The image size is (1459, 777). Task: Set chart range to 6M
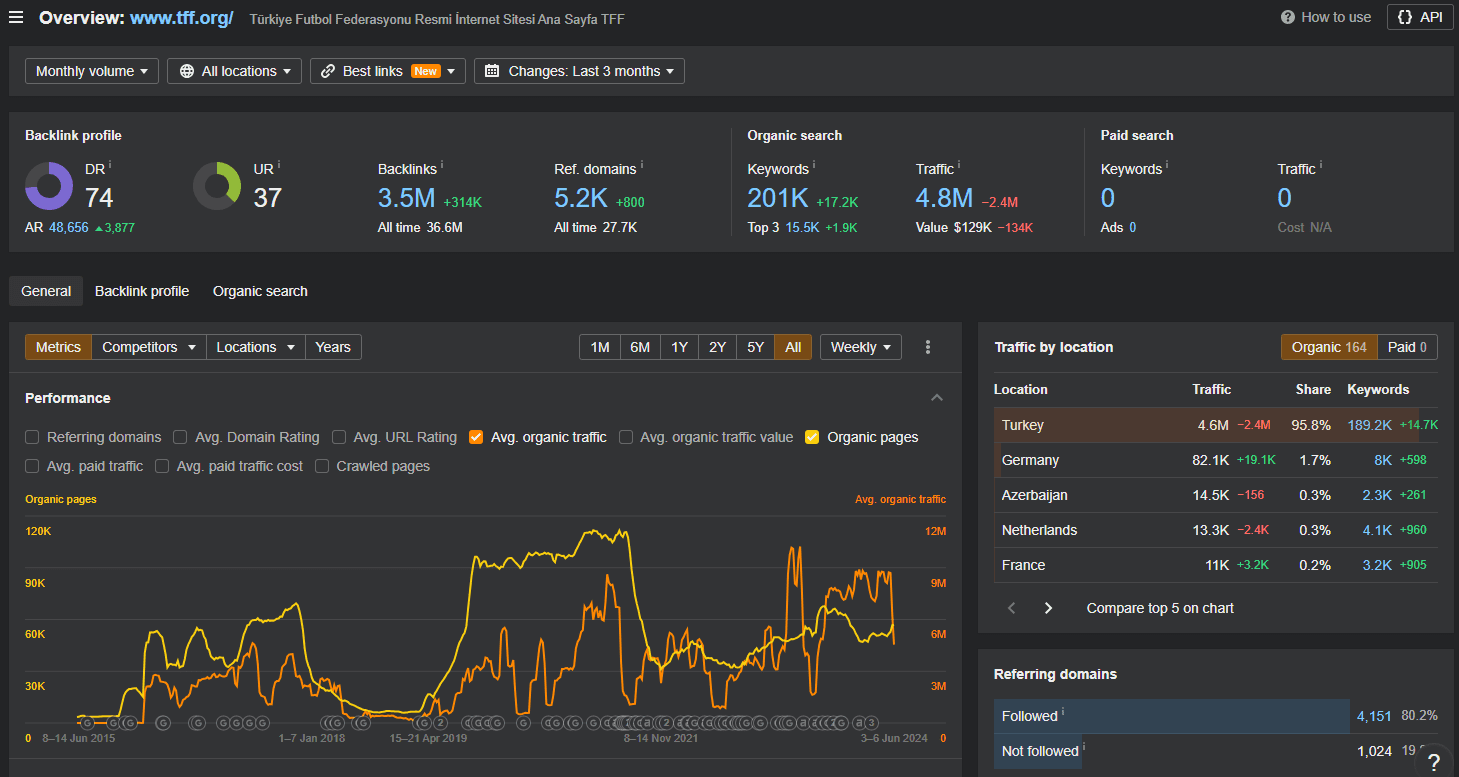tap(640, 347)
